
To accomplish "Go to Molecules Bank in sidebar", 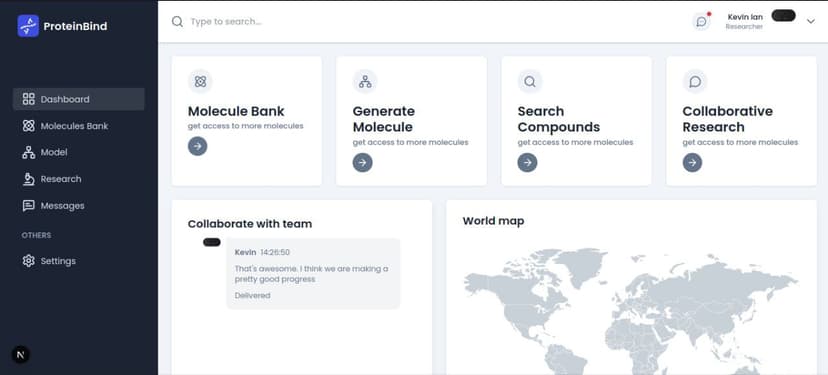I will [x=78, y=126].
